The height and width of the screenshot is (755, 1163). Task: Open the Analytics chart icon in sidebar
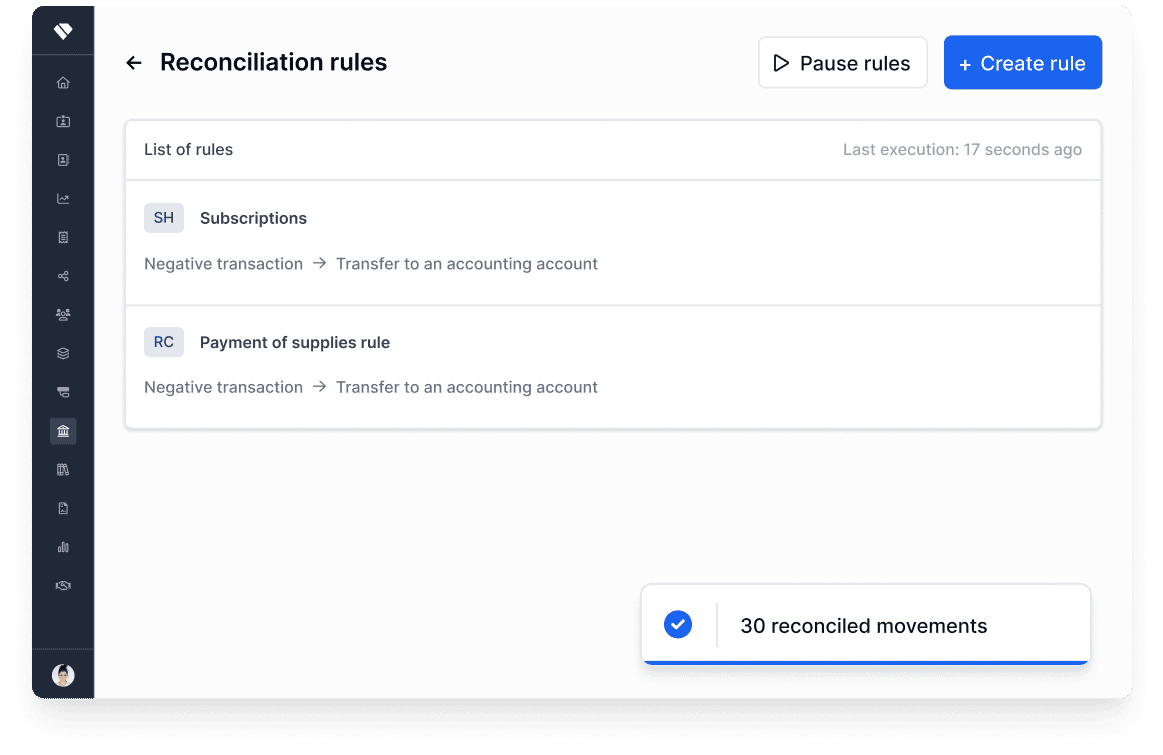(x=63, y=198)
